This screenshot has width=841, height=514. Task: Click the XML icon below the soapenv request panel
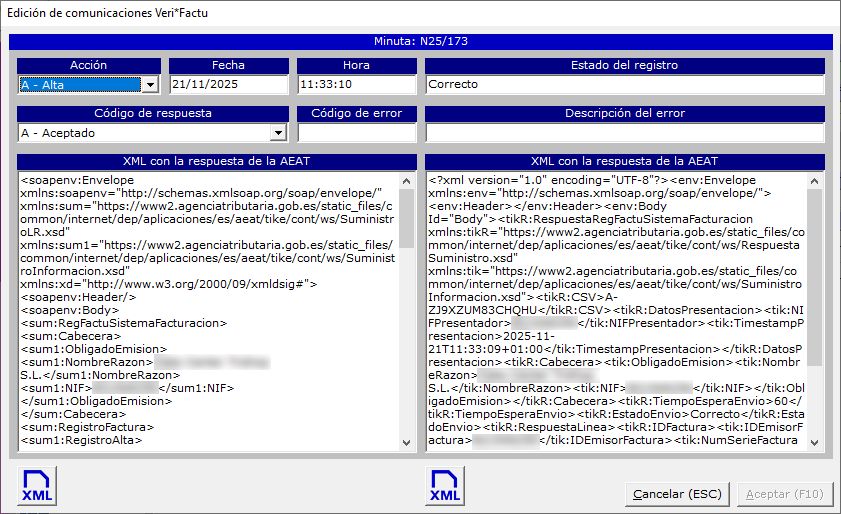click(x=38, y=485)
